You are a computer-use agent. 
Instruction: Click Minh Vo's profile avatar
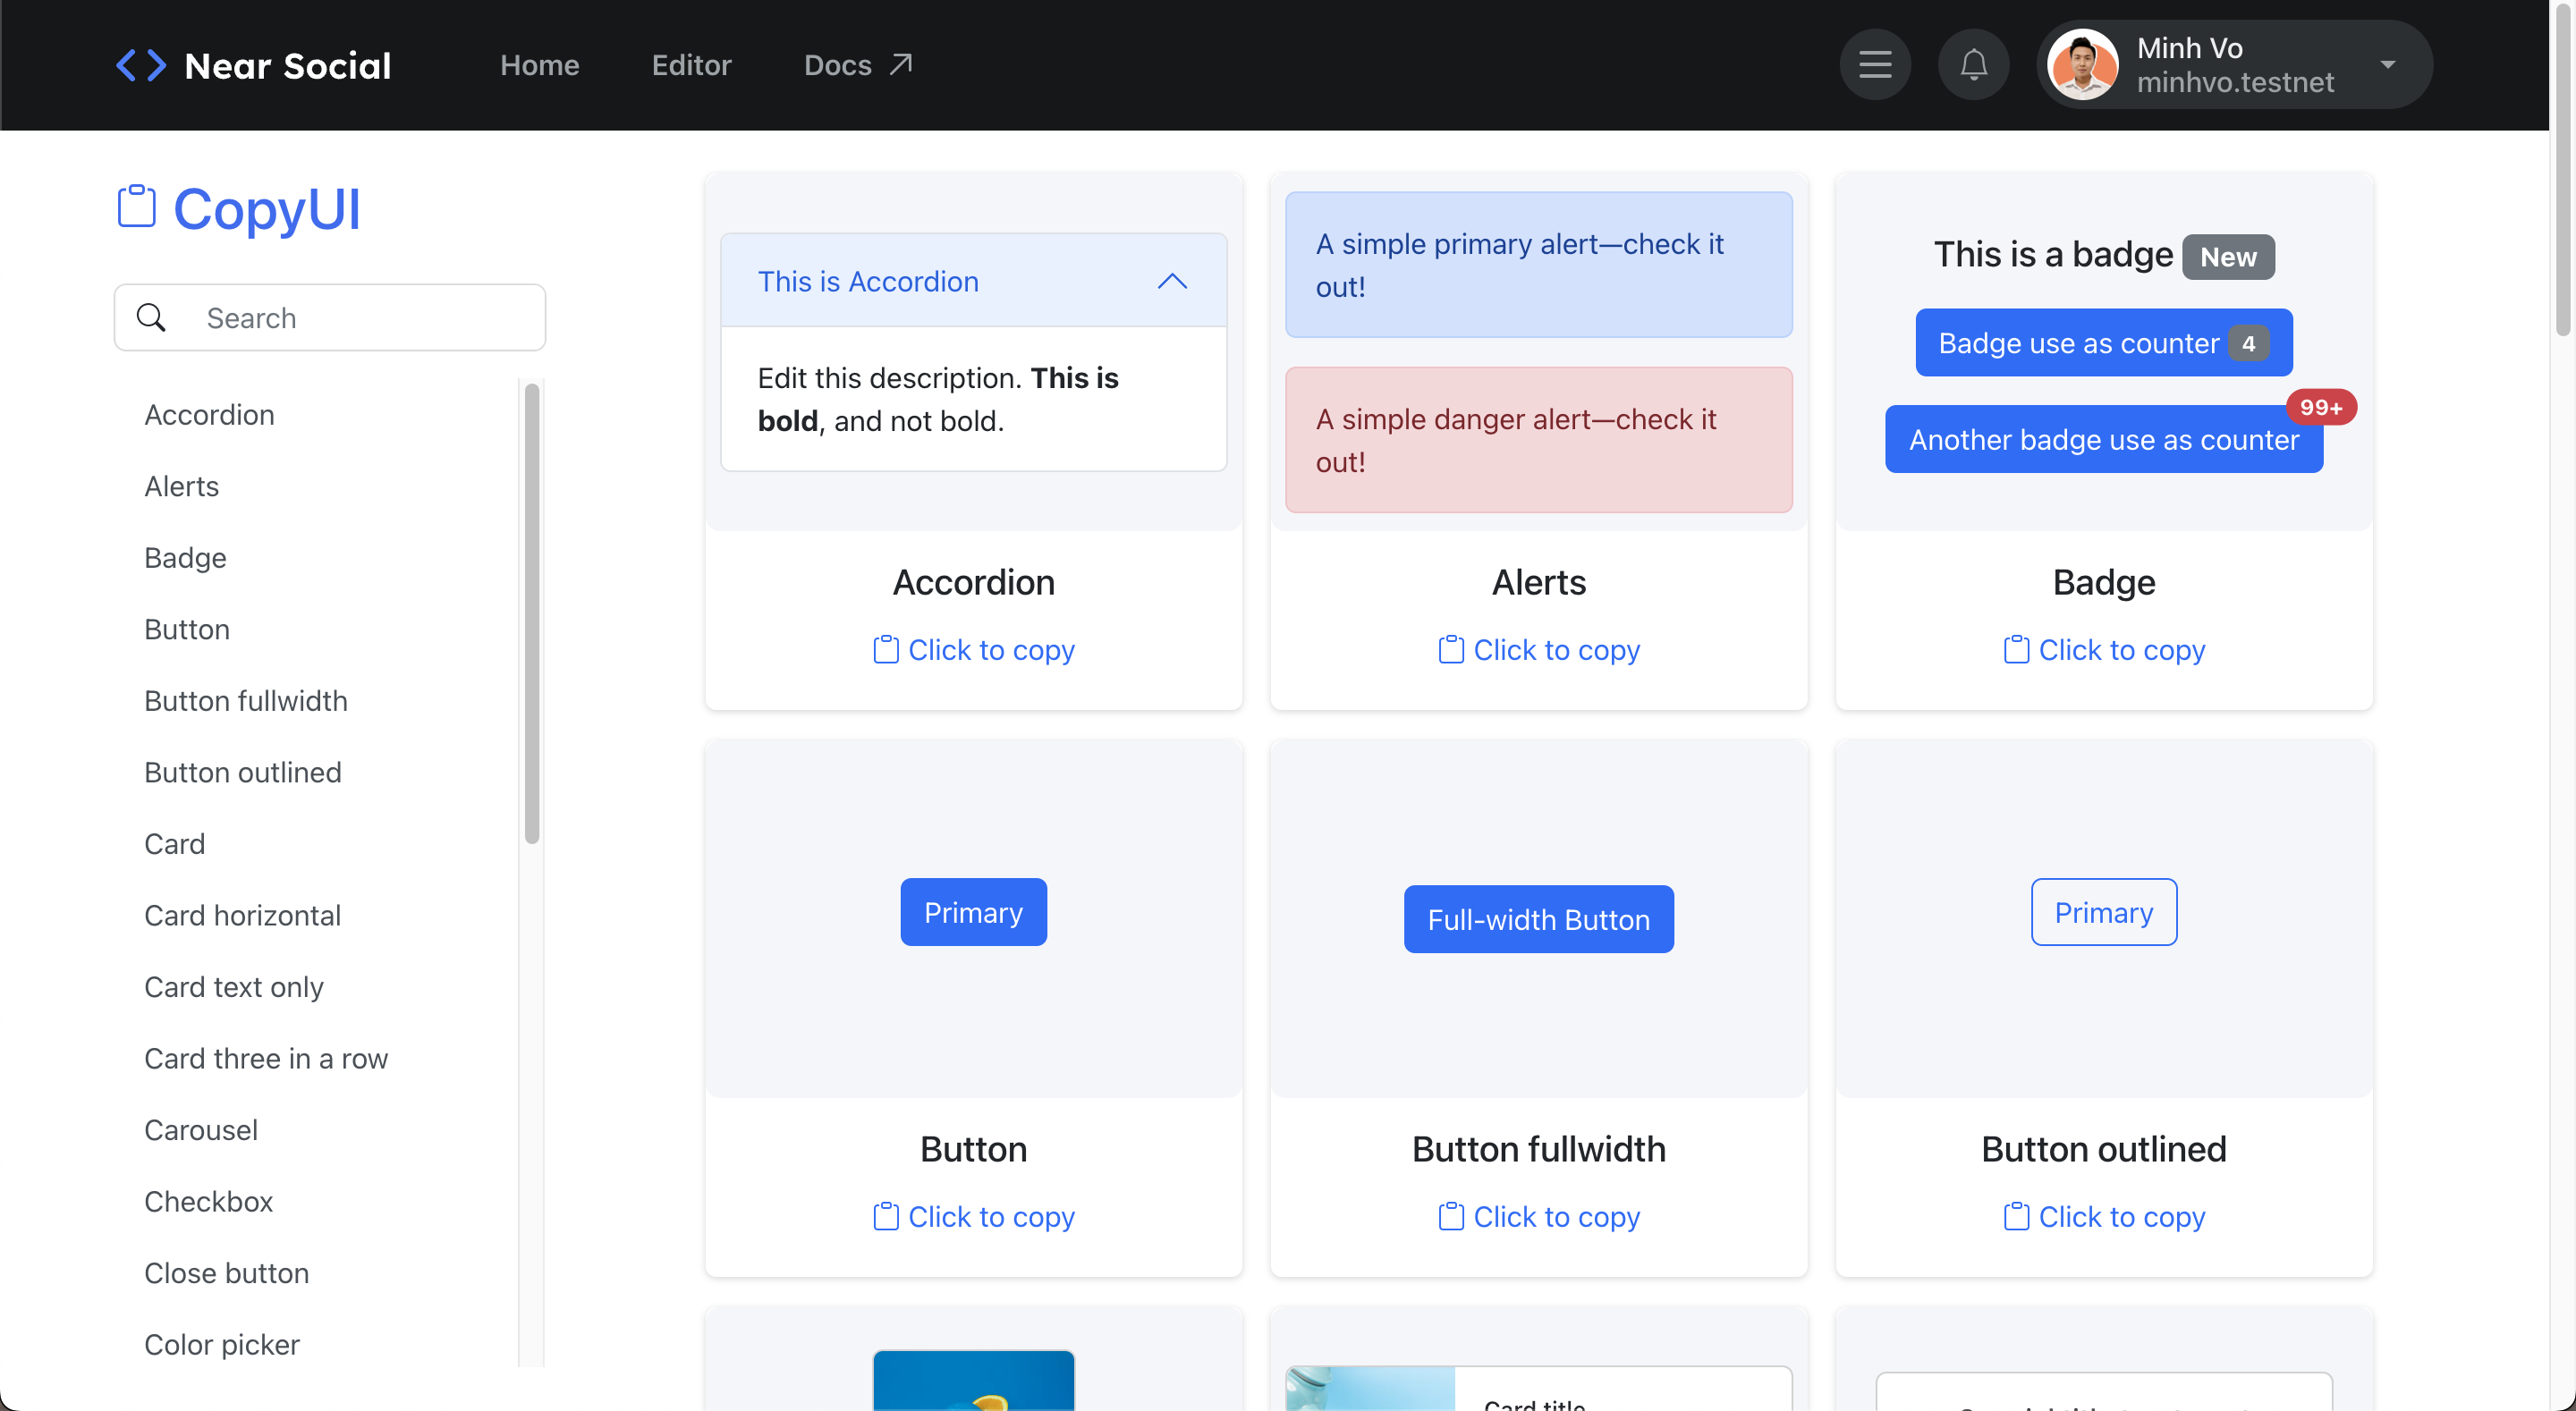(x=2082, y=65)
